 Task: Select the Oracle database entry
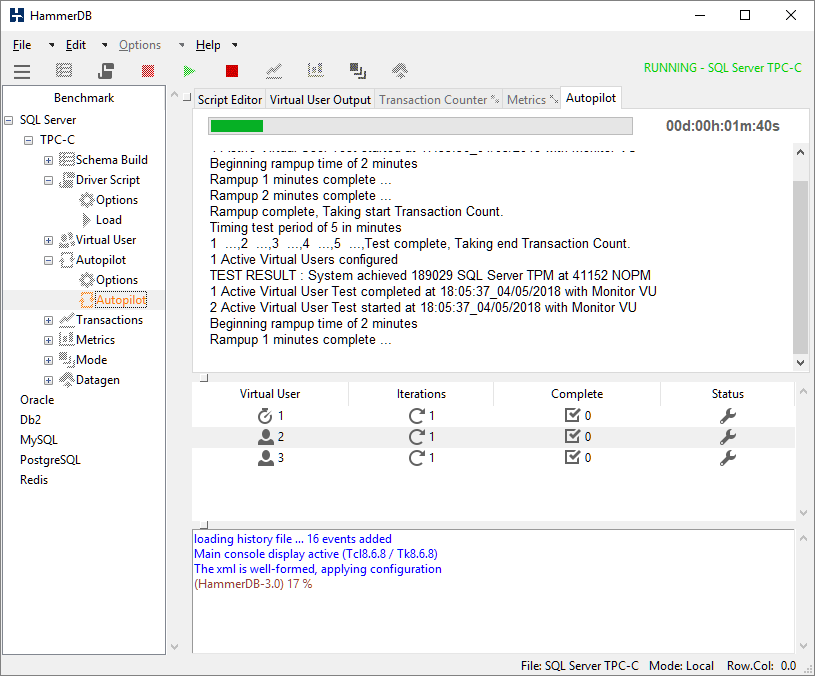(x=37, y=400)
